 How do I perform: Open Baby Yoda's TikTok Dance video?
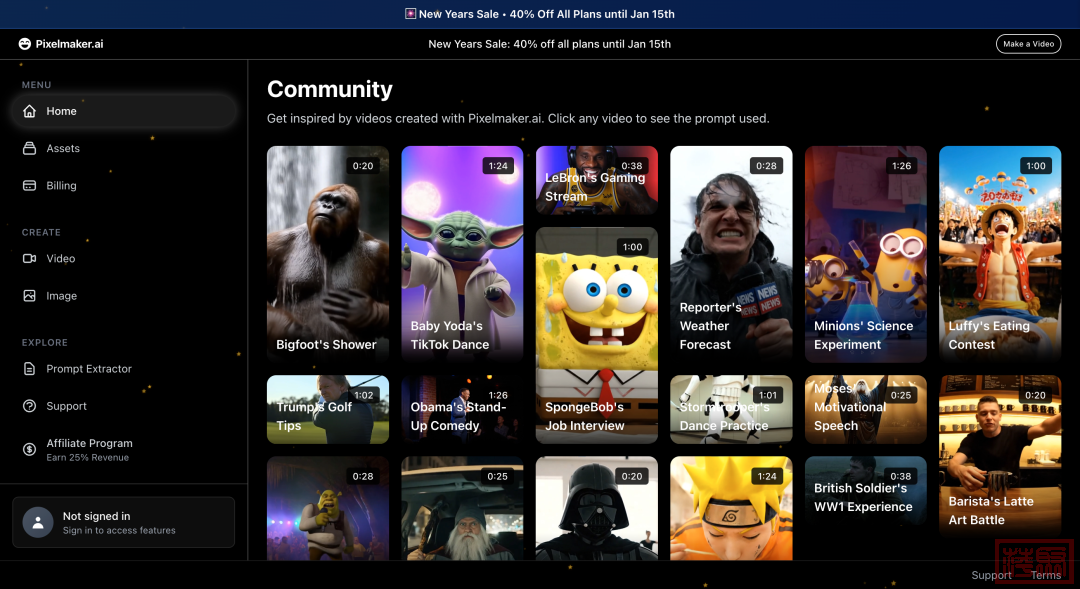[462, 253]
